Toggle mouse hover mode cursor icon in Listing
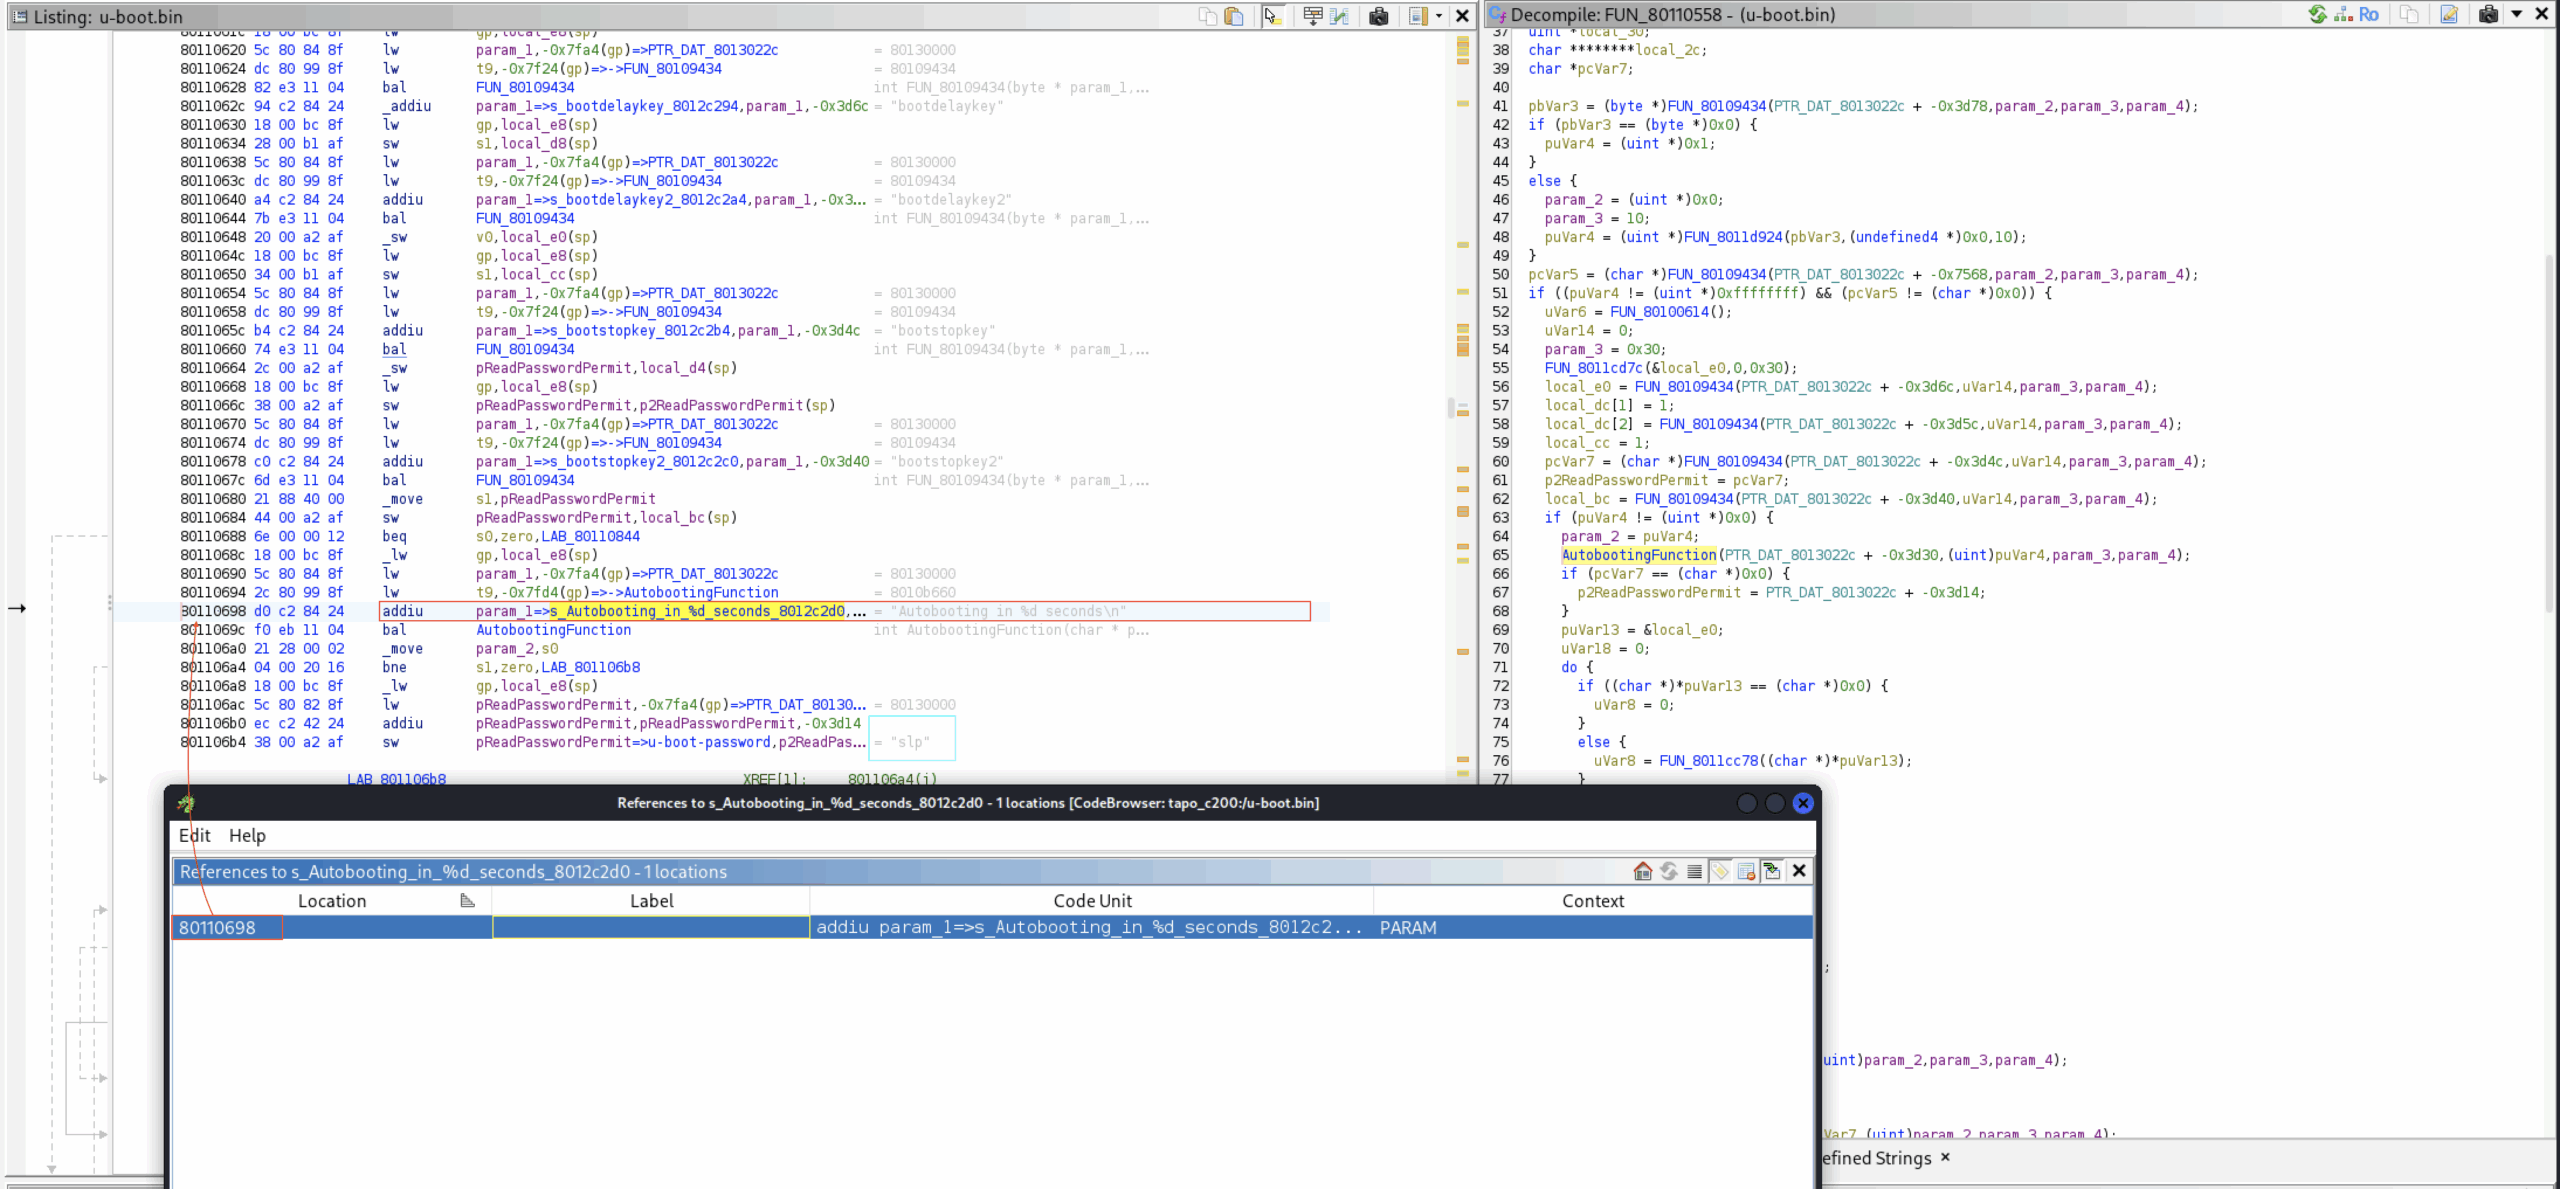 coord(1272,16)
